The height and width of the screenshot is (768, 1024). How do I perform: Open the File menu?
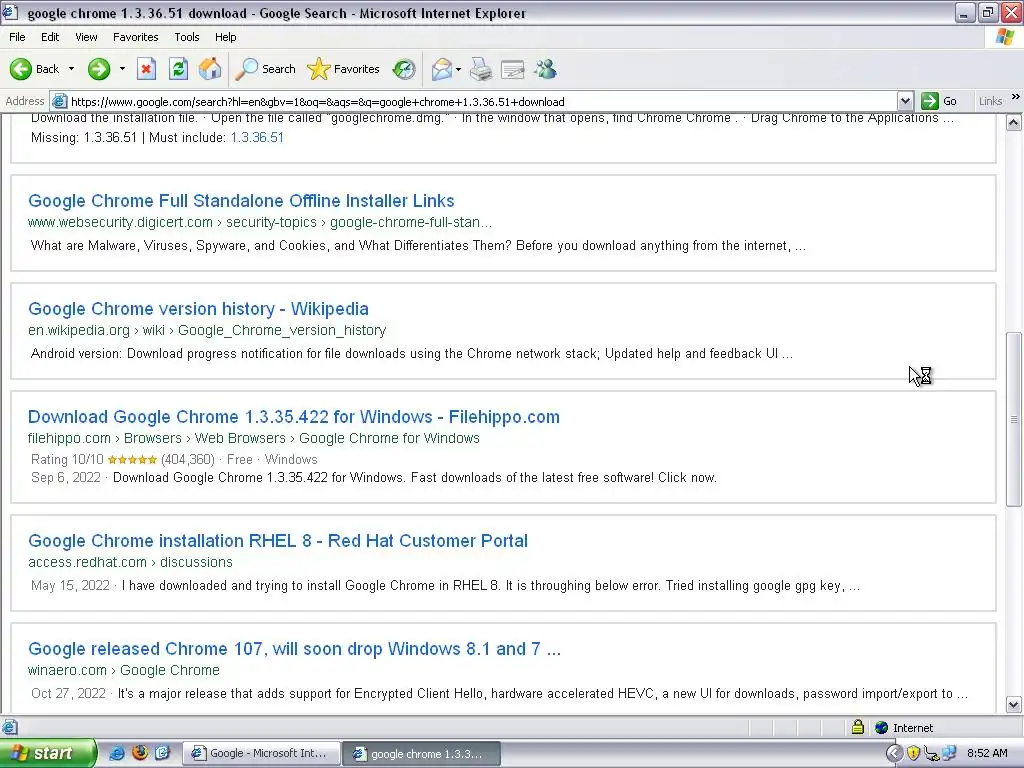coord(17,37)
